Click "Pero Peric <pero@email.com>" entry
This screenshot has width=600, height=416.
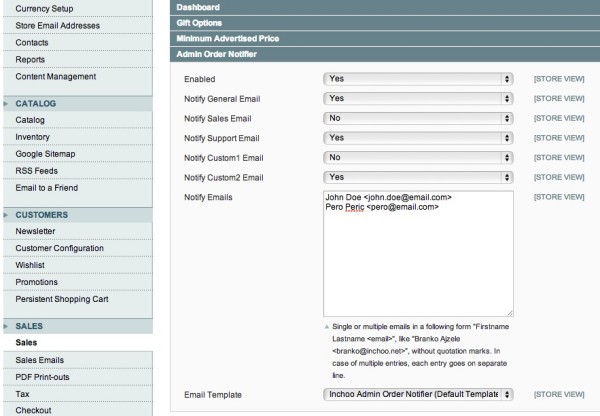coord(382,207)
